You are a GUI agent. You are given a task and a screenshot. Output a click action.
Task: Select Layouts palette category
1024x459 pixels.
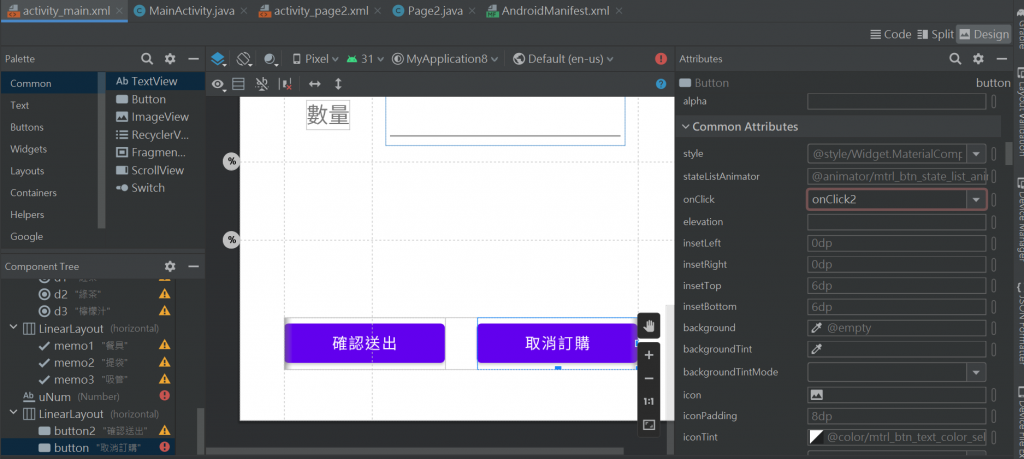[x=27, y=171]
